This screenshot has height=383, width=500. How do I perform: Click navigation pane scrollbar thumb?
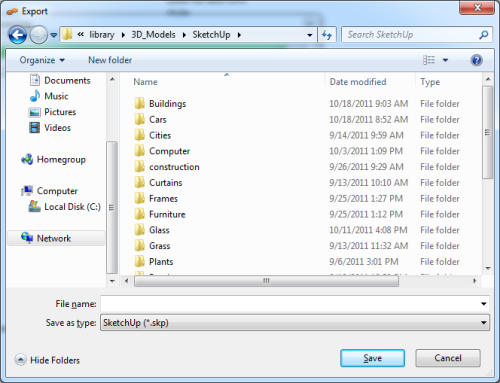click(112, 207)
